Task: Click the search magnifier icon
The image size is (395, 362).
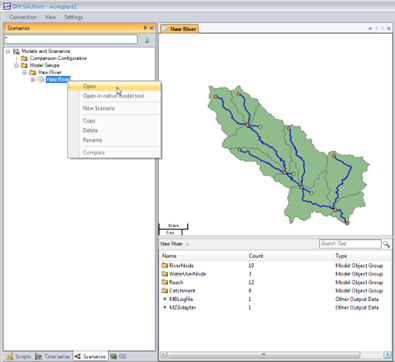Action: click(x=386, y=244)
